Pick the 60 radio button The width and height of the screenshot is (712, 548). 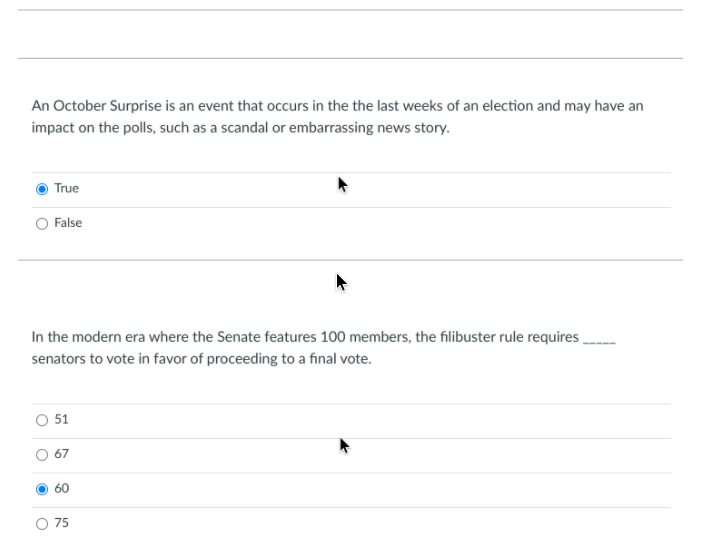click(42, 489)
